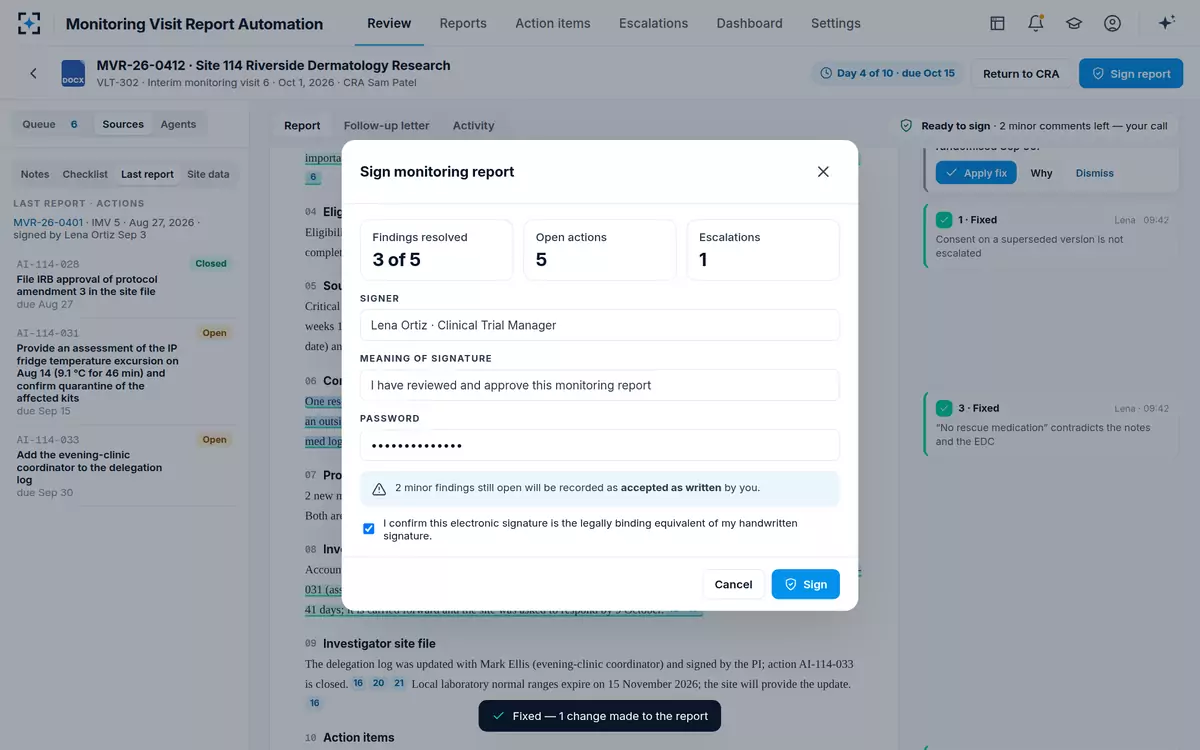The image size is (1200, 750).
Task: Select the Queue tab
Action: click(50, 124)
